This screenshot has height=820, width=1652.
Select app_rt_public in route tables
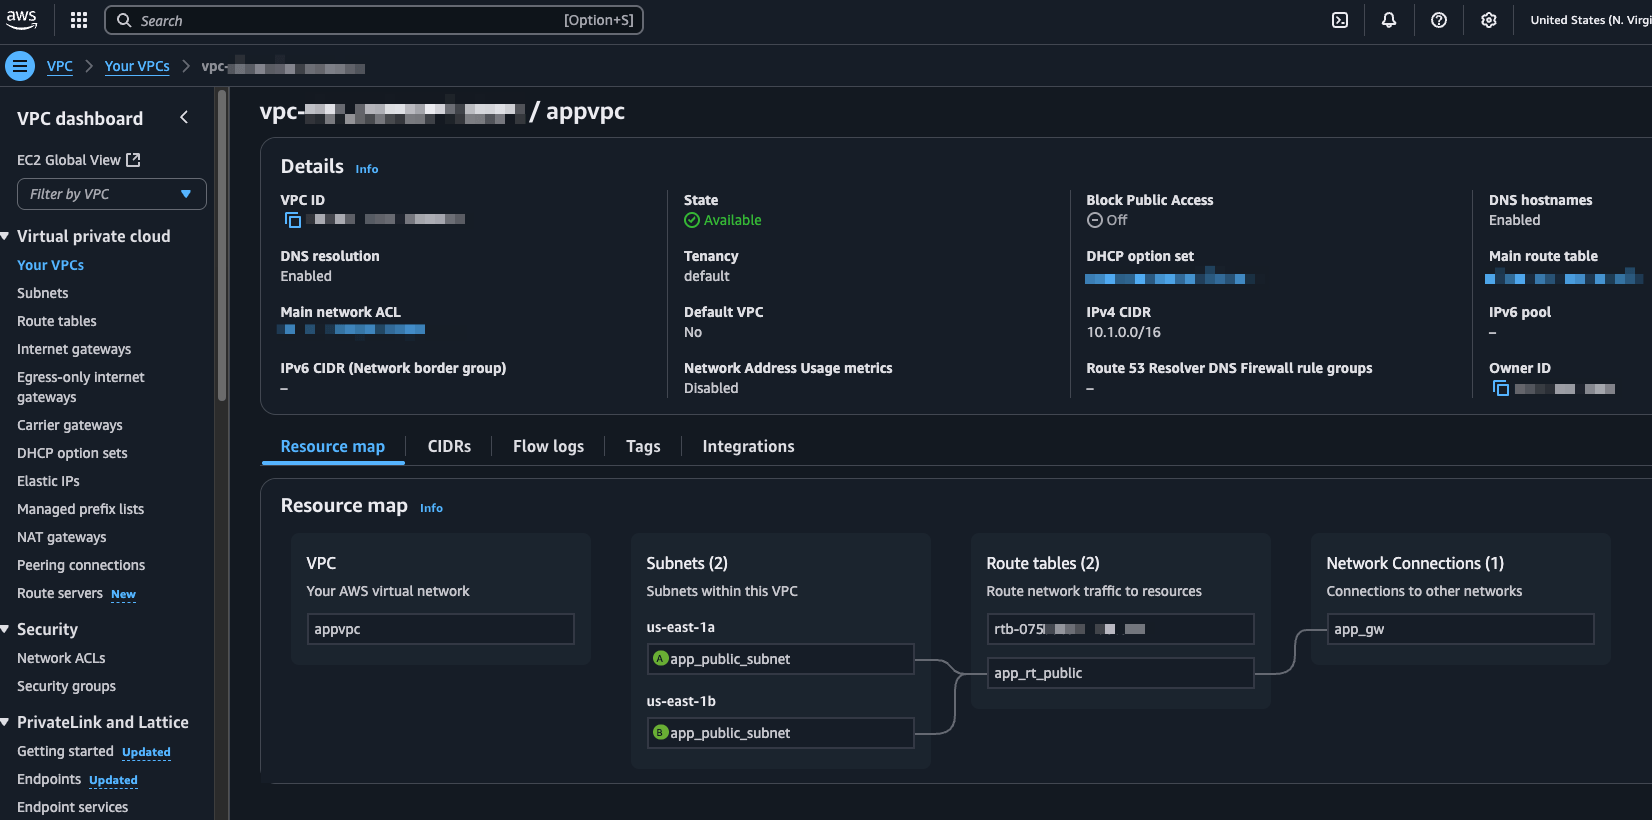(x=1120, y=673)
